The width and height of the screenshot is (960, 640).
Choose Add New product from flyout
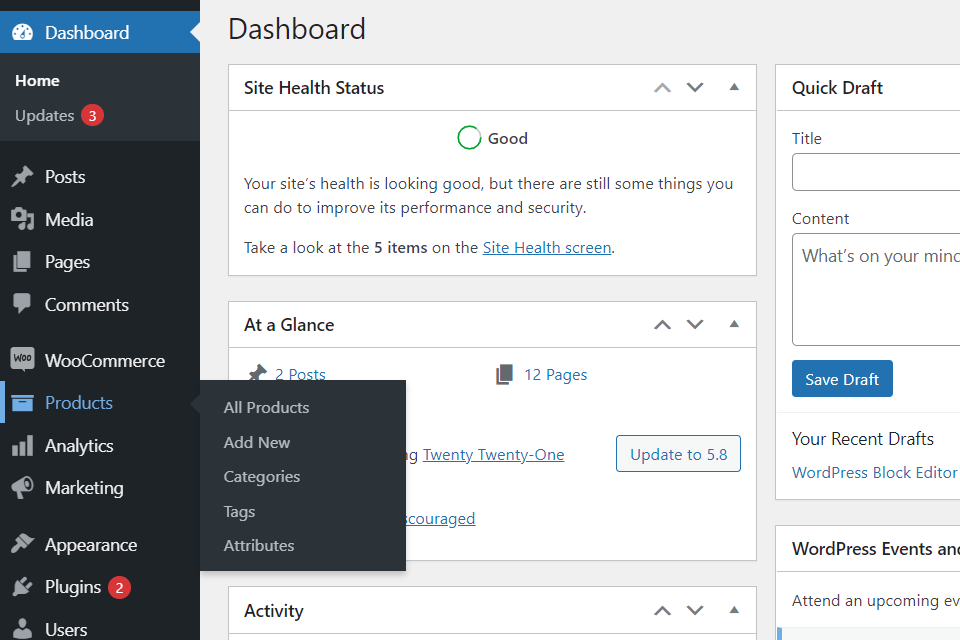257,442
